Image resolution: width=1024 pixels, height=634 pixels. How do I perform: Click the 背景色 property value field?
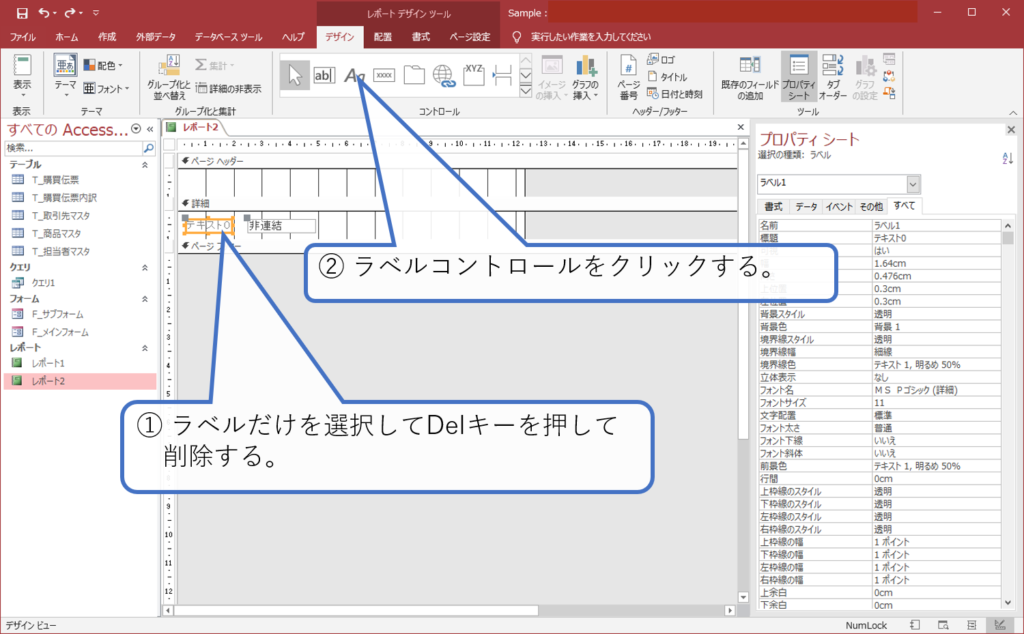935,328
